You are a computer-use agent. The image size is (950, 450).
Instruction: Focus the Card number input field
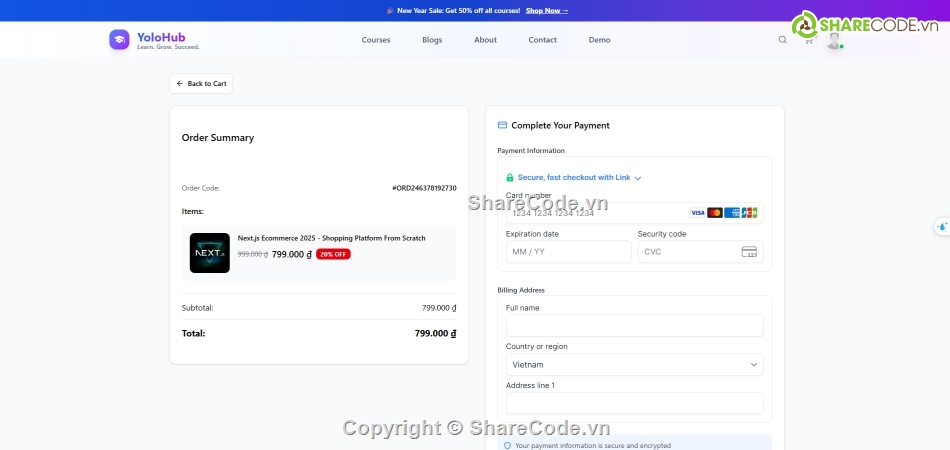(x=595, y=213)
